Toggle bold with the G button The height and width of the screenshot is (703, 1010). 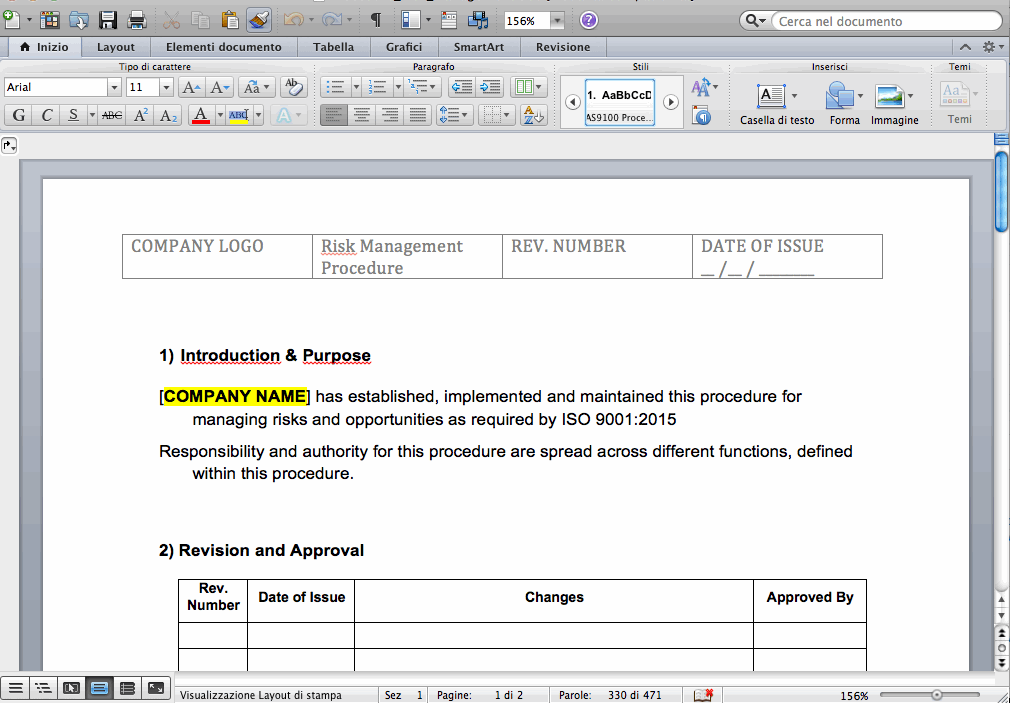point(19,115)
